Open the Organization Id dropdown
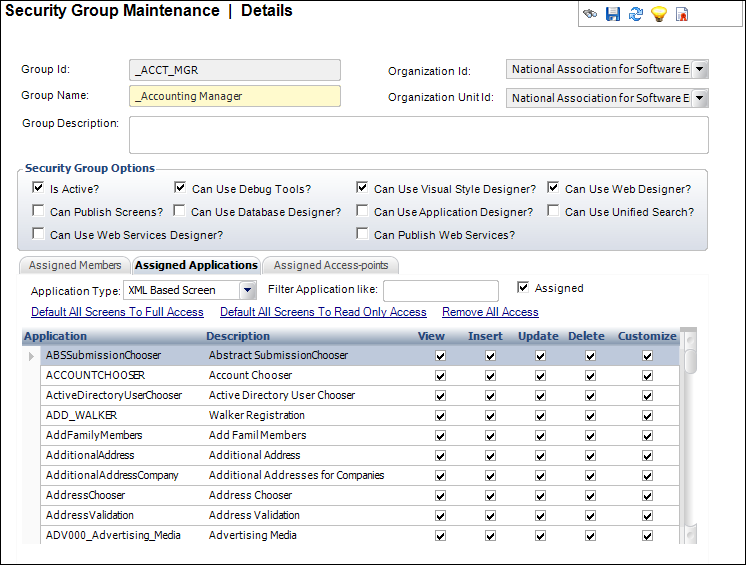746x565 pixels. pyautogui.click(x=699, y=69)
